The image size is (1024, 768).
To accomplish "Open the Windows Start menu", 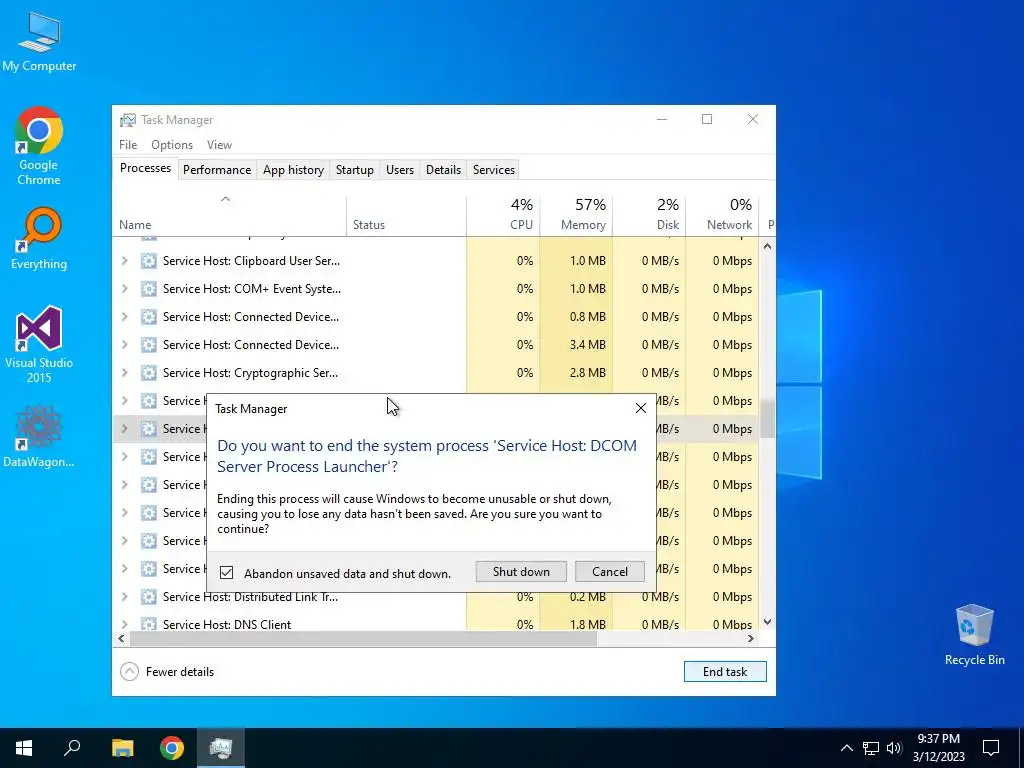I will [24, 748].
